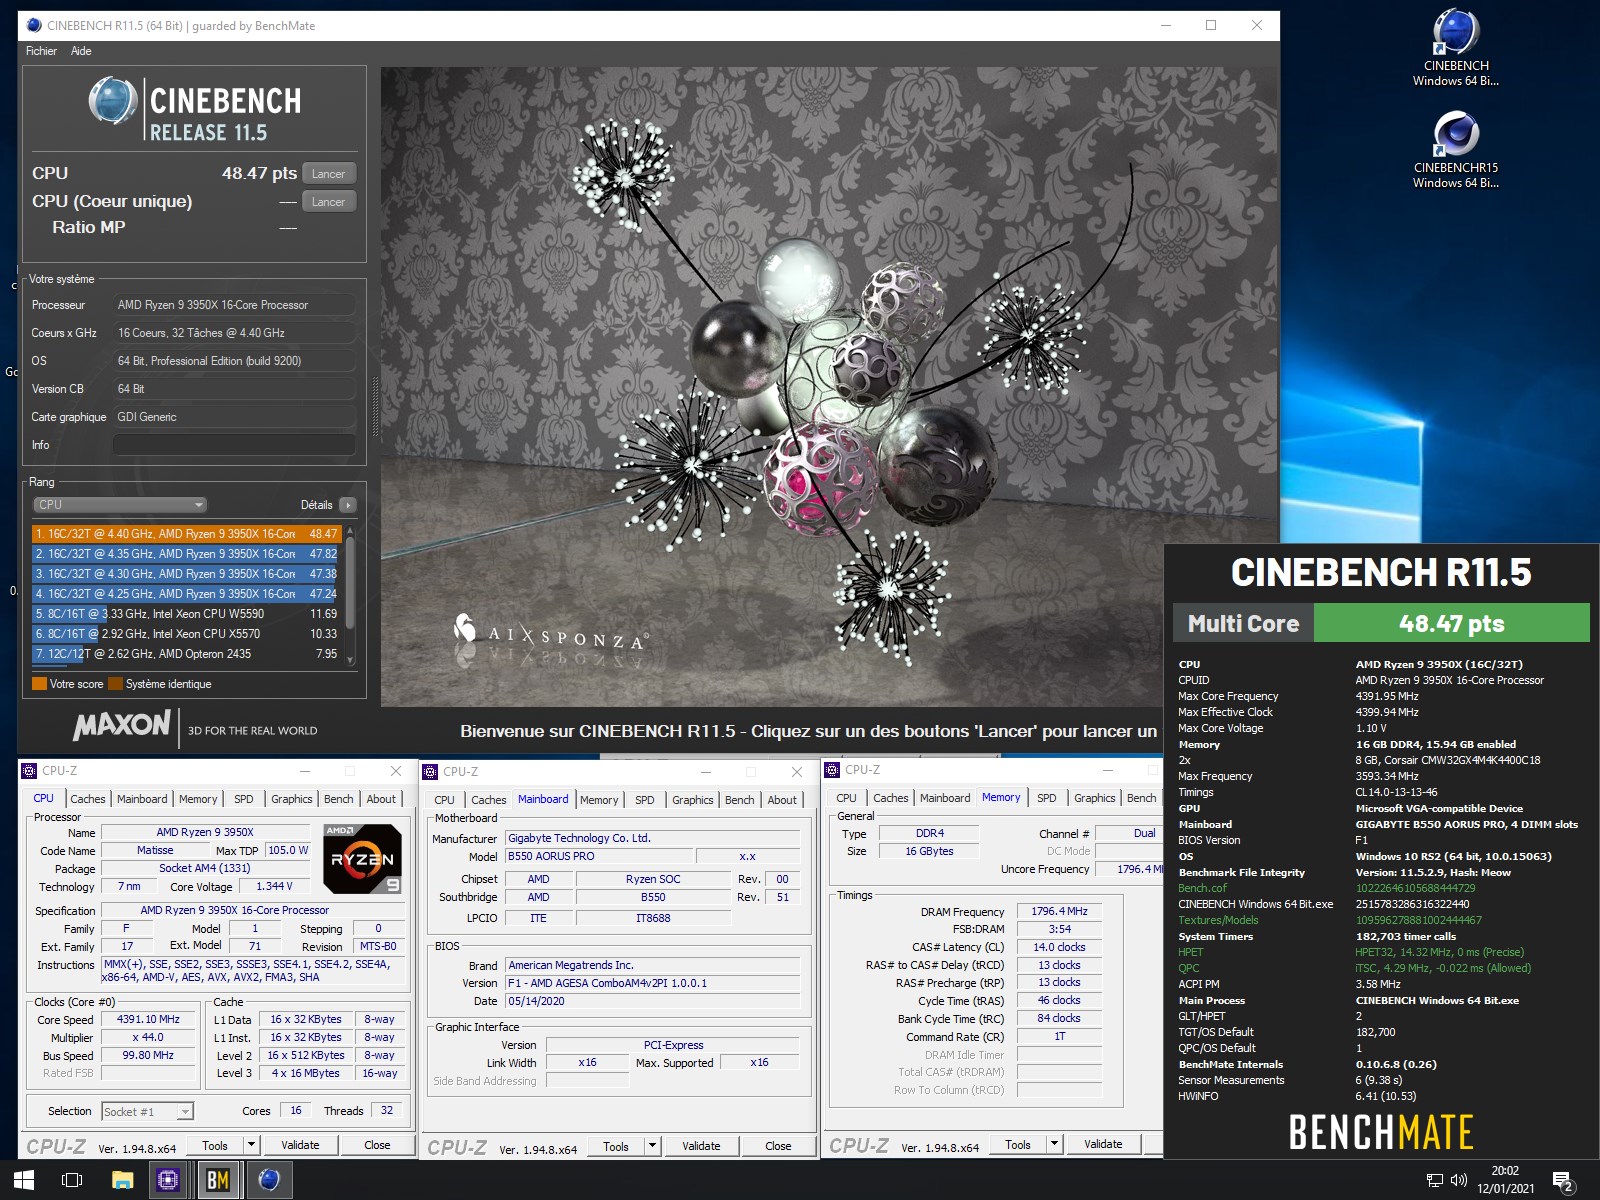This screenshot has width=1600, height=1200.
Task: Click the B550 AORUS PRO model field
Action: (x=598, y=857)
